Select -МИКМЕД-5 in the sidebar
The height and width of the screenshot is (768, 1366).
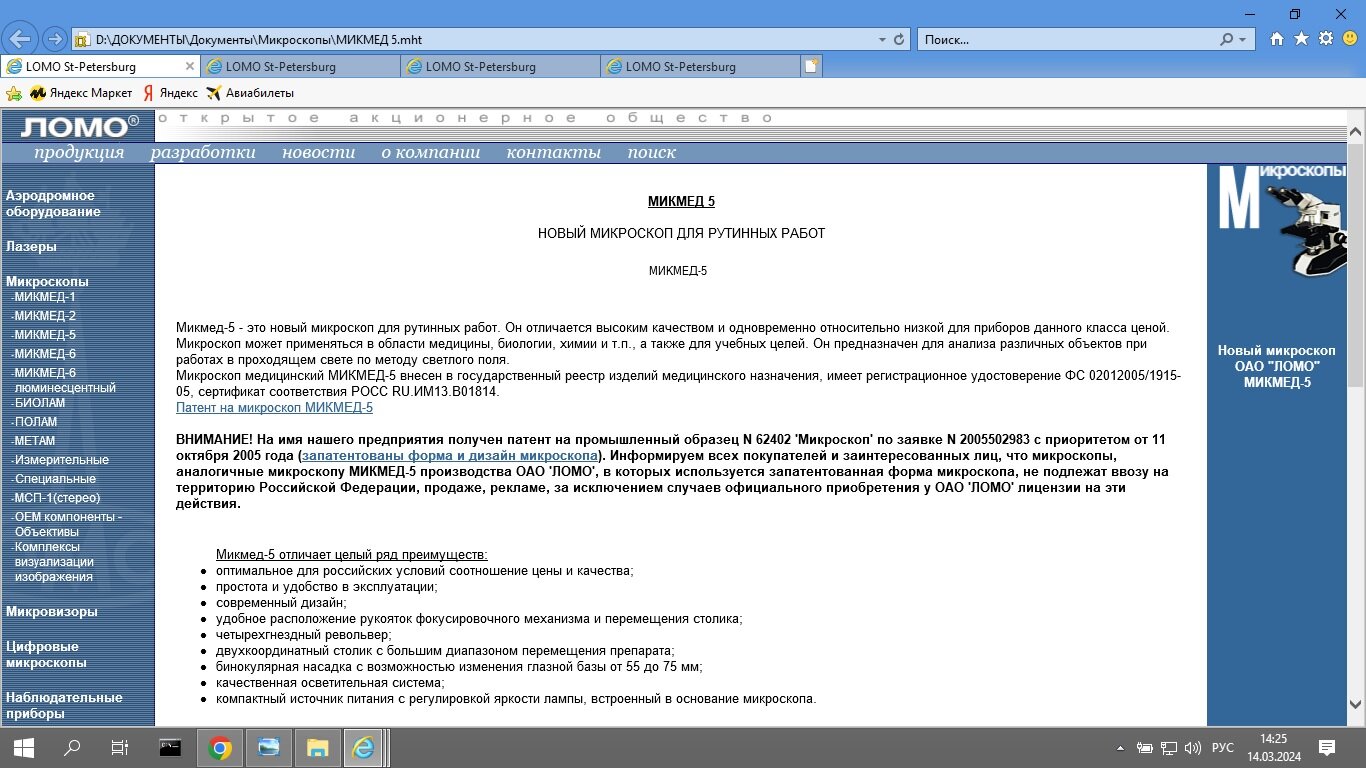coord(43,335)
